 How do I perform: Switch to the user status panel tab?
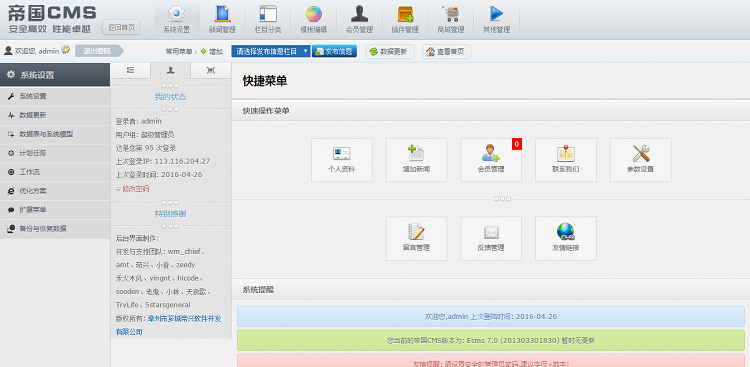(170, 70)
